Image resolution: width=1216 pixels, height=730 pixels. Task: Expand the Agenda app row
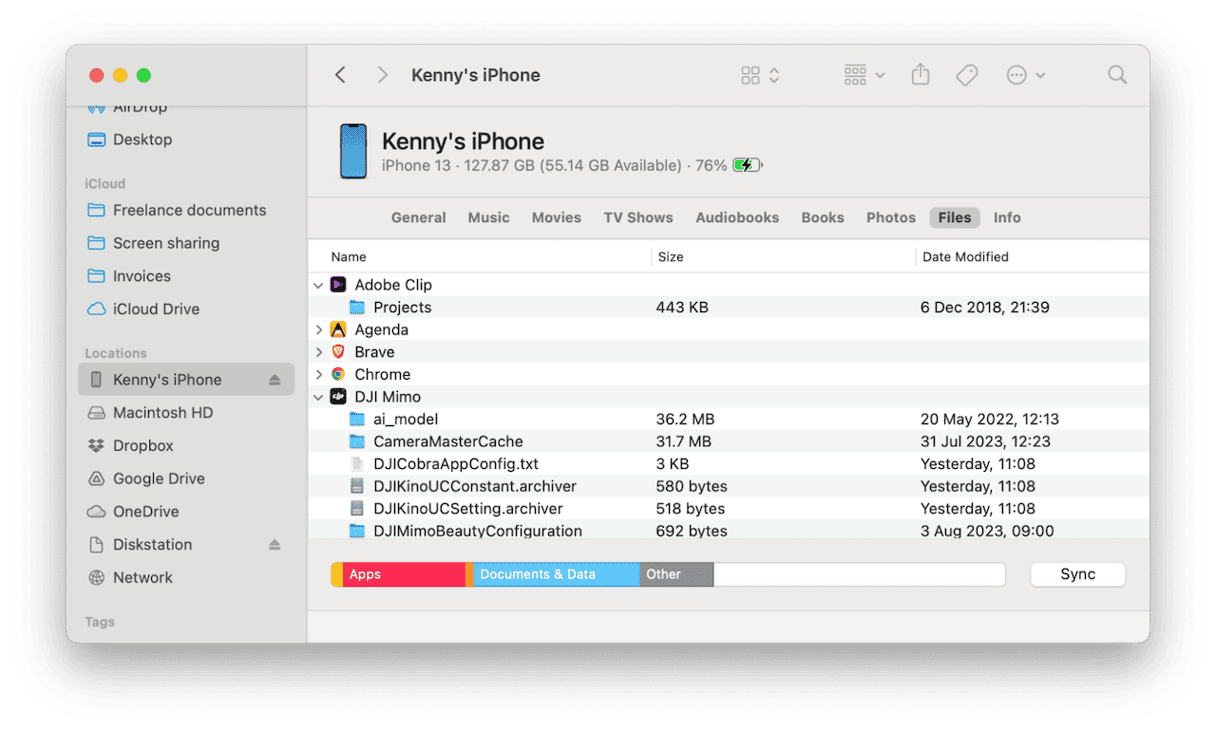(x=319, y=330)
